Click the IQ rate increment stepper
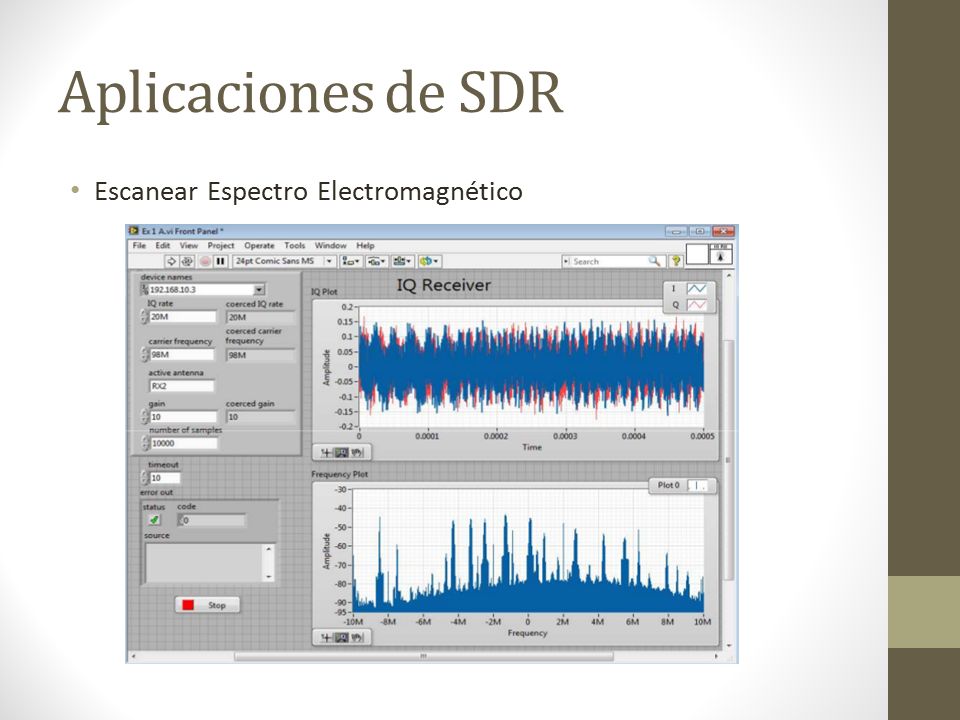 tap(144, 313)
